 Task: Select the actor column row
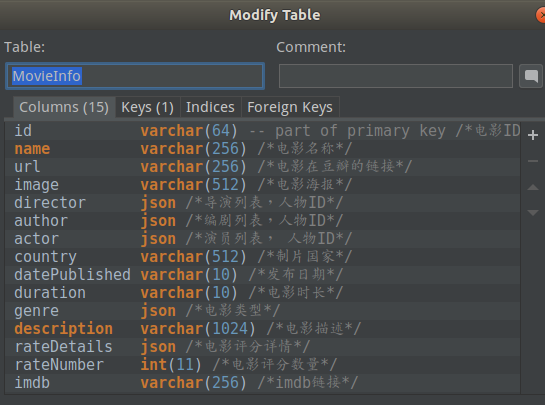[262, 239]
